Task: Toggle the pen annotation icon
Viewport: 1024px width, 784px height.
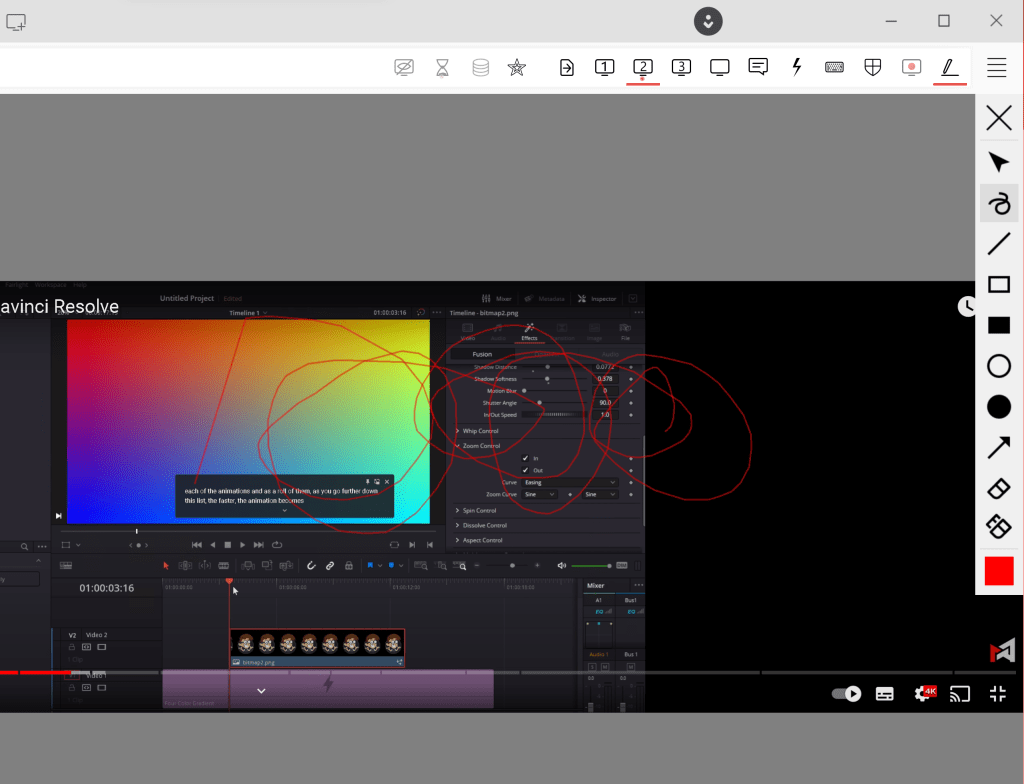Action: pos(950,67)
